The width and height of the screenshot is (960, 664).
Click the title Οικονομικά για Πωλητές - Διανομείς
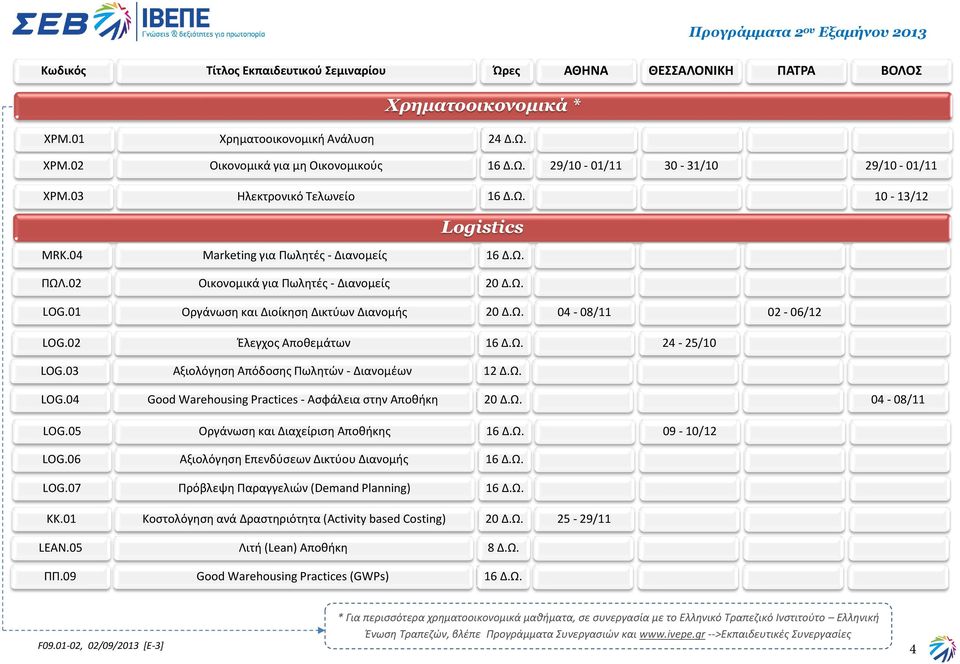click(294, 283)
